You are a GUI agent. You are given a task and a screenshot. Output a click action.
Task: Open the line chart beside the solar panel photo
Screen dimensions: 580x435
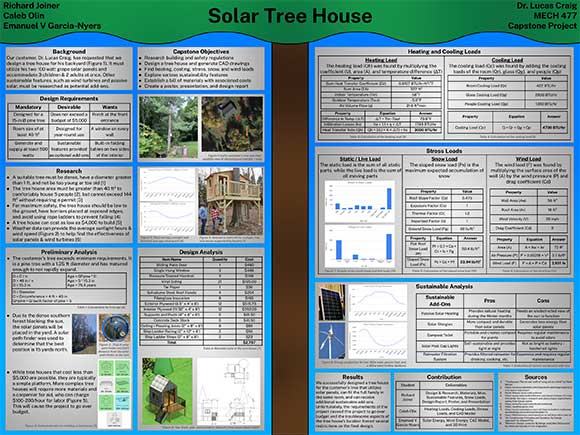[x=378, y=302]
